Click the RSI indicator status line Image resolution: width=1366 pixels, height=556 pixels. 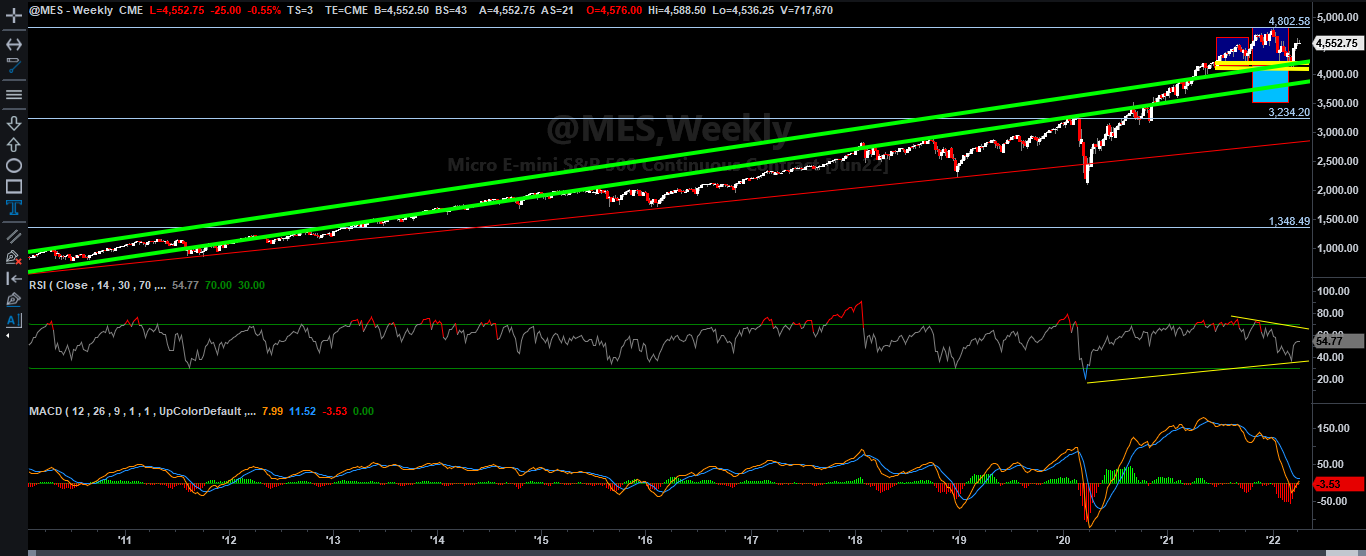(147, 285)
